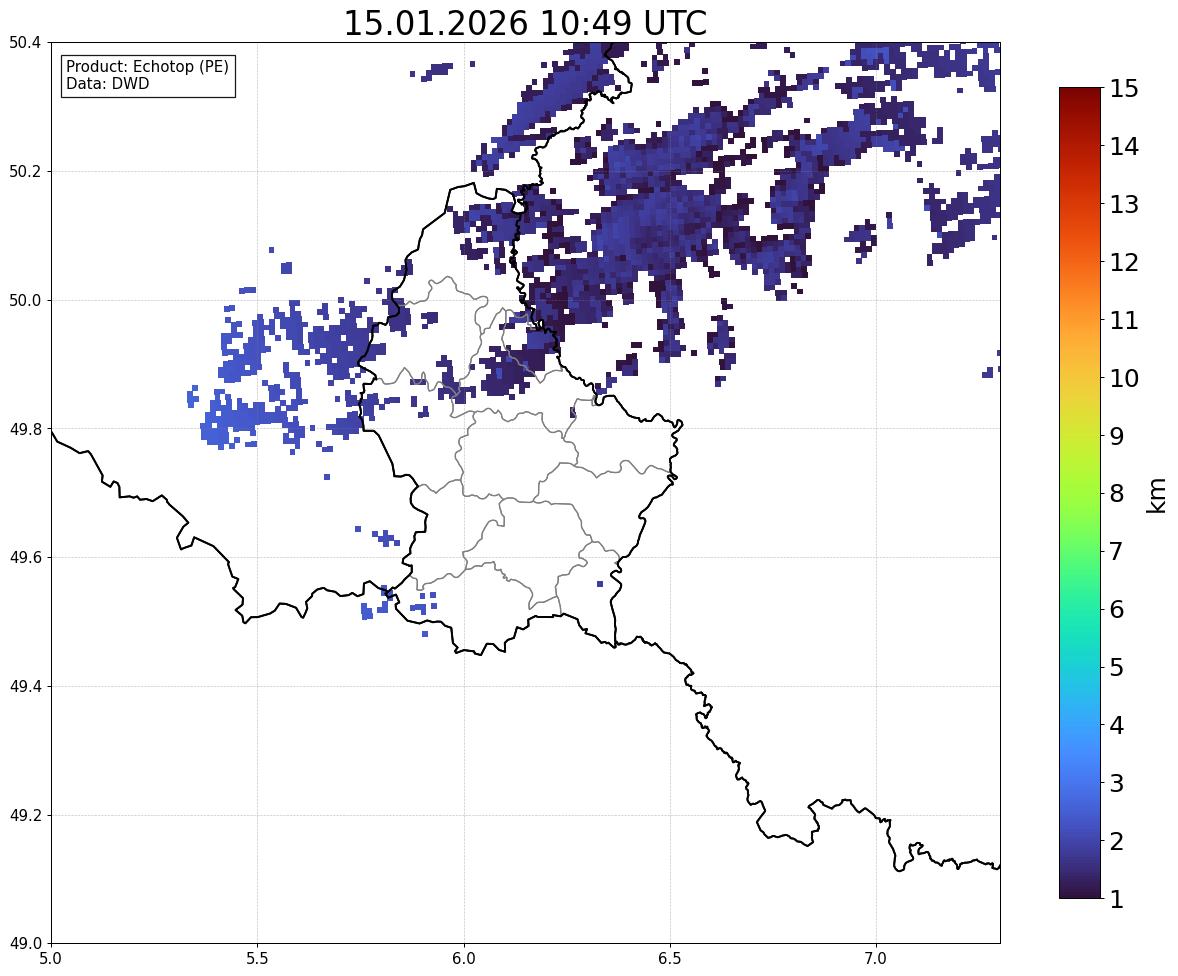Image resolution: width=1178 pixels, height=976 pixels.
Task: Click colorbar tick value 14
Action: (1124, 147)
